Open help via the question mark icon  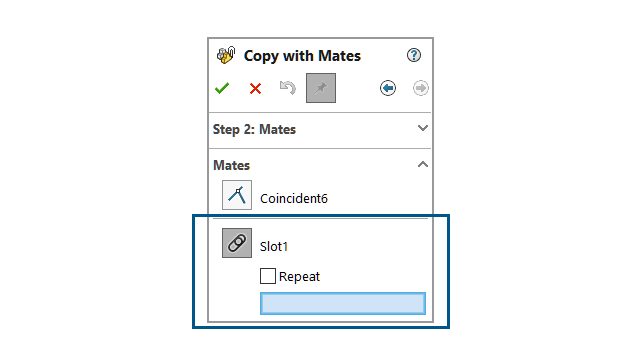point(414,55)
